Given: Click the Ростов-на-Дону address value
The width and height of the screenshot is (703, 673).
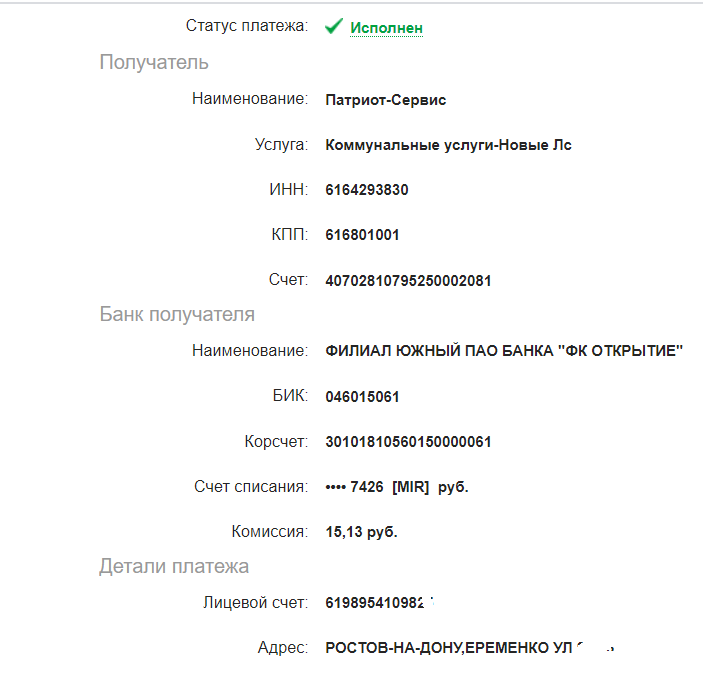Looking at the screenshot, I should point(469,648).
